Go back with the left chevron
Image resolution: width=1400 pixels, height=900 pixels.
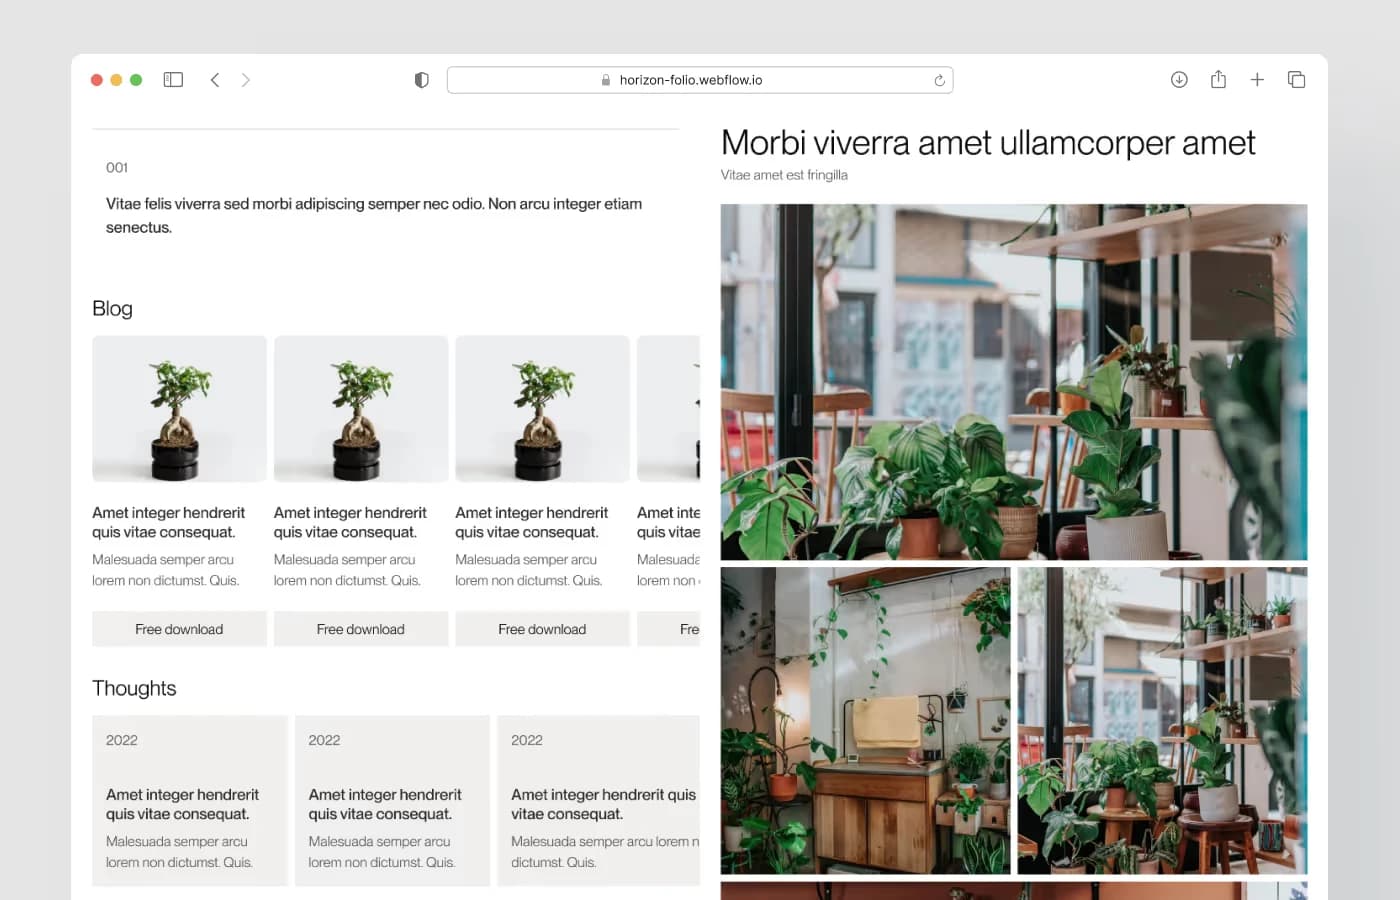[215, 80]
